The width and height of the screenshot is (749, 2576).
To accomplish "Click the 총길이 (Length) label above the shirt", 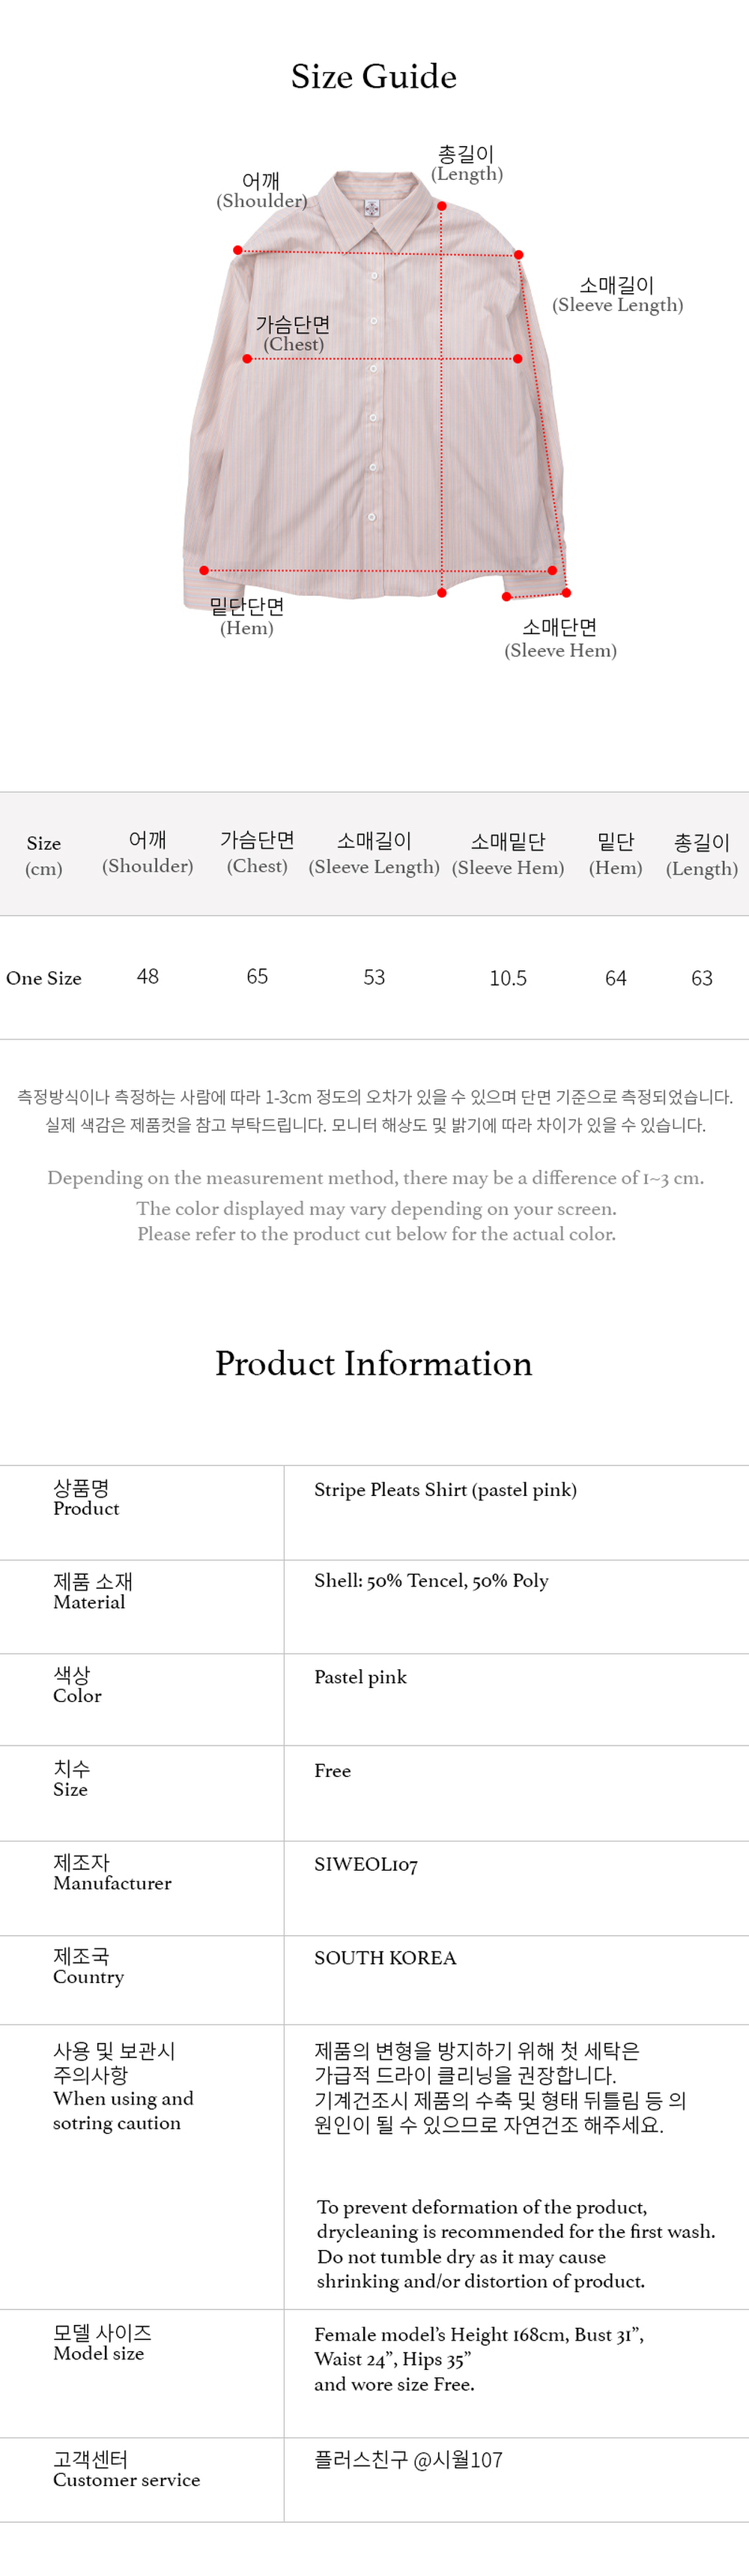I will (466, 164).
